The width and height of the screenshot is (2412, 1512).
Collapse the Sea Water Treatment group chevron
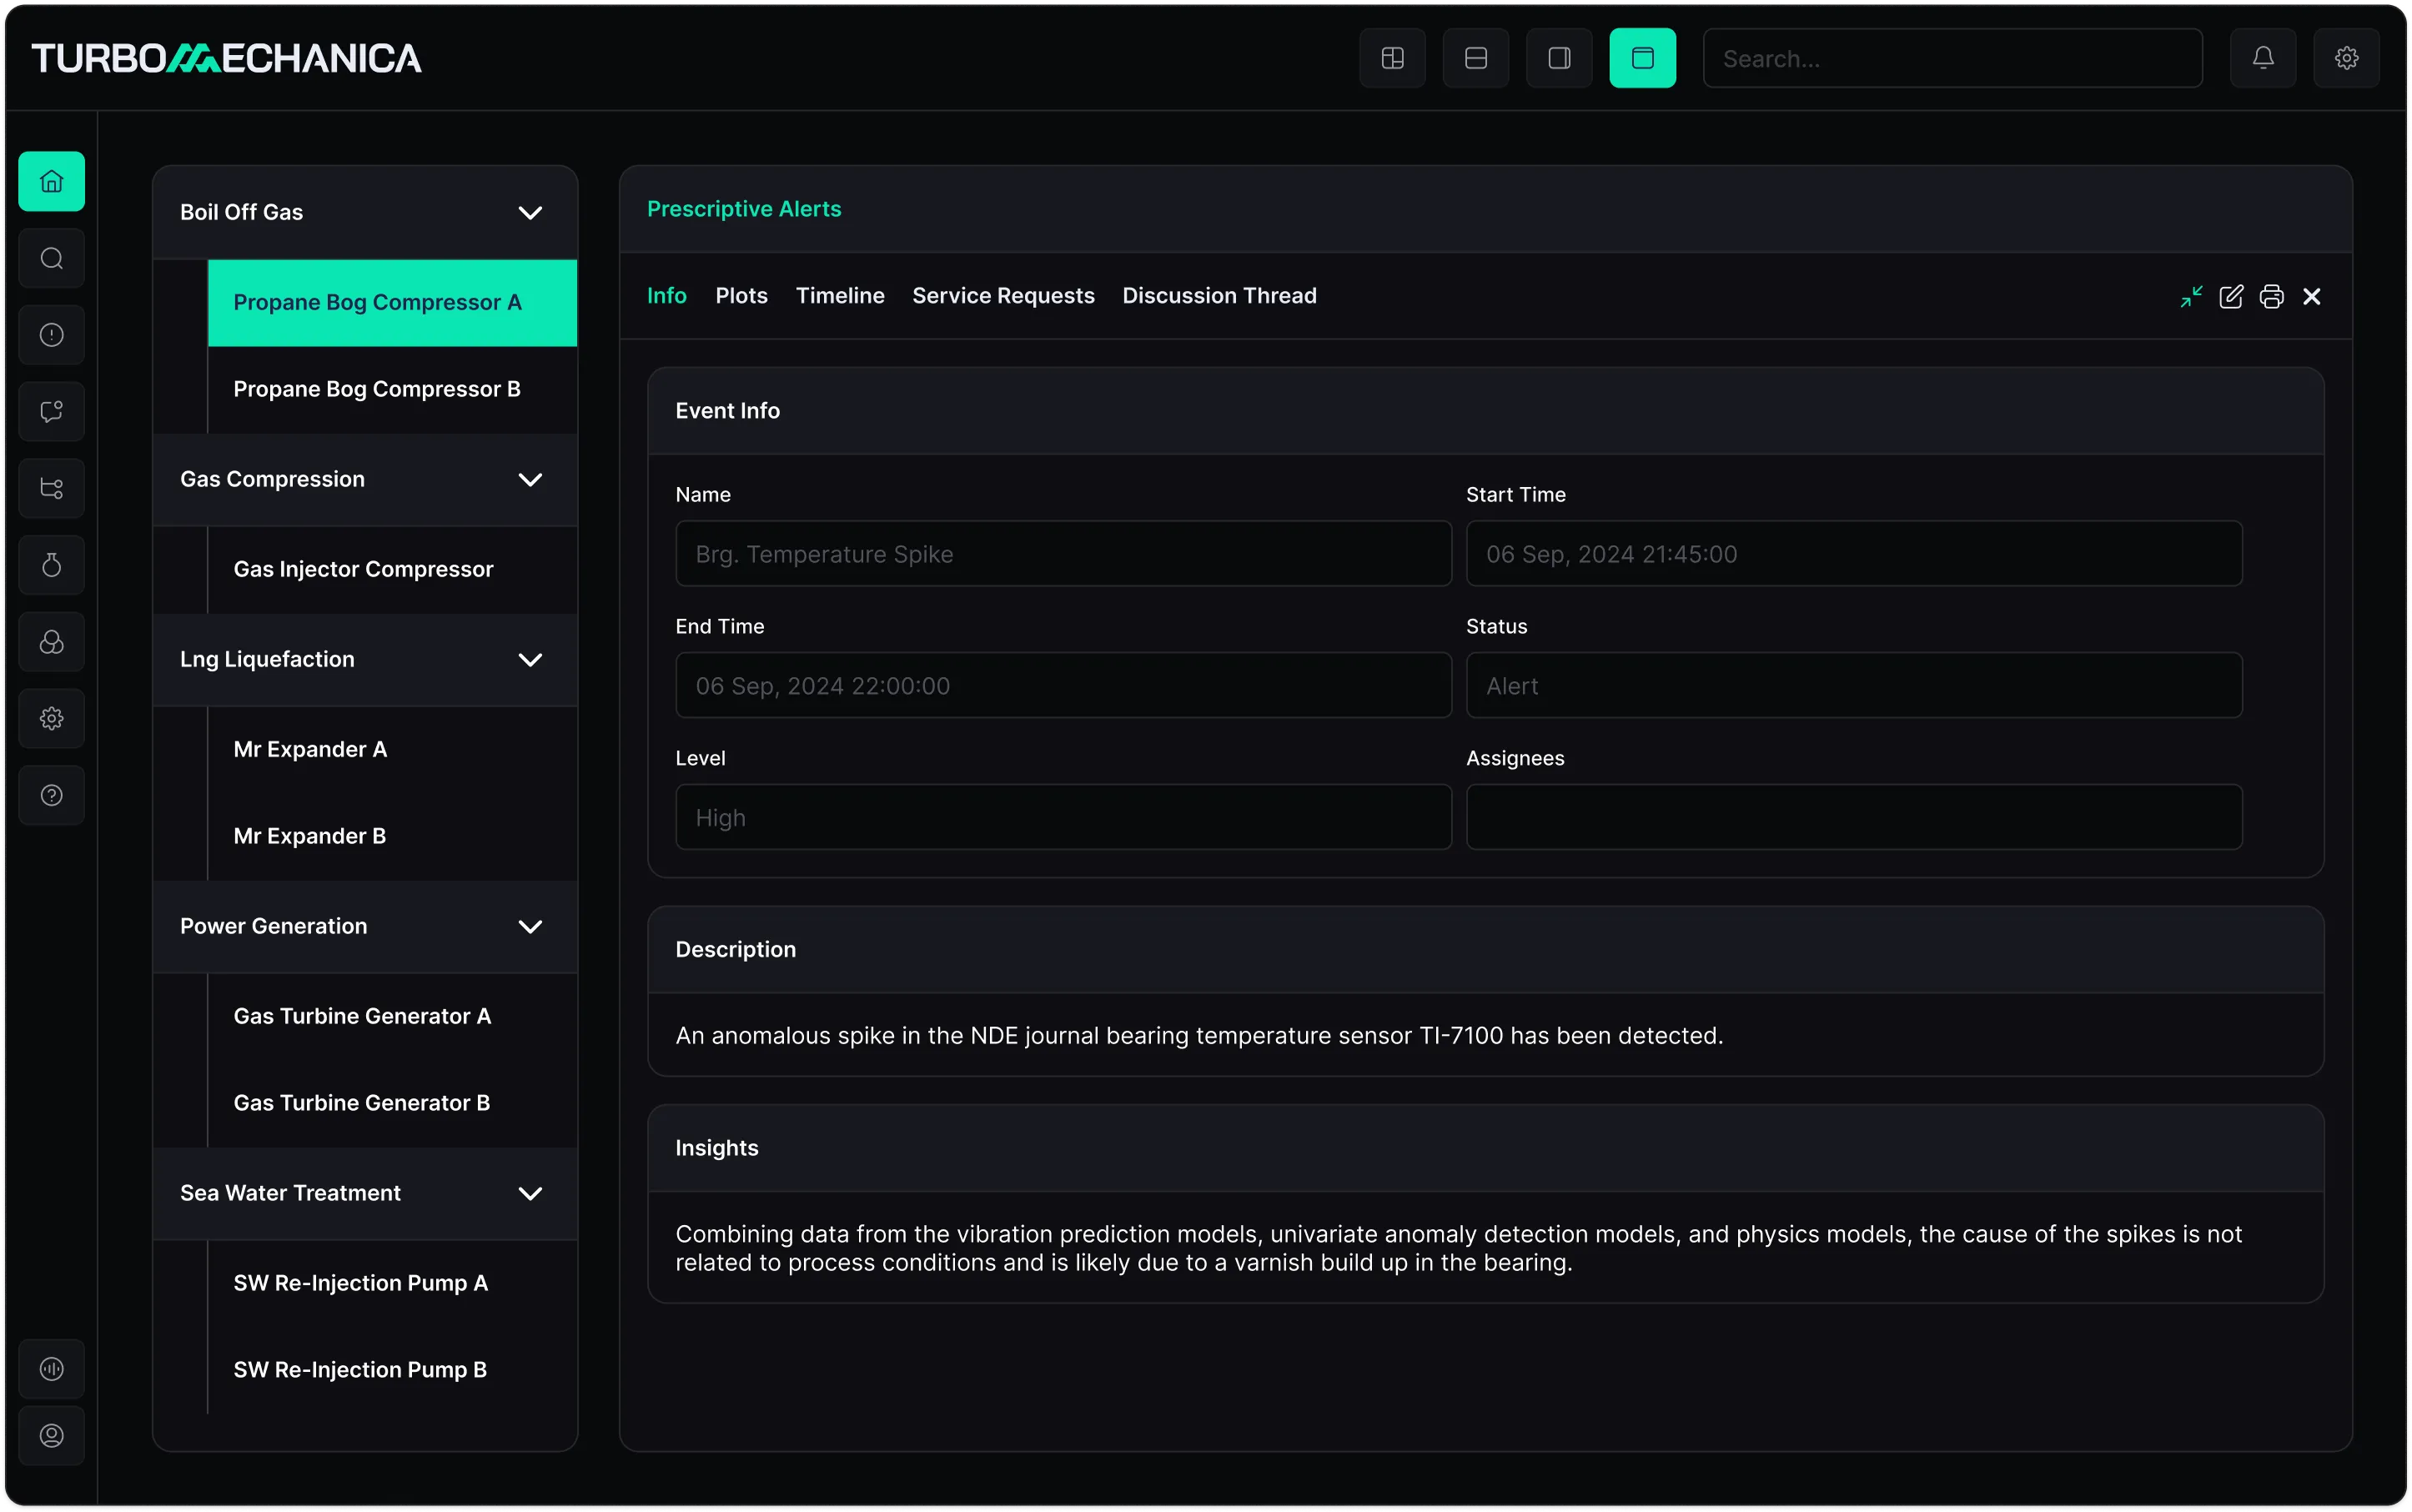tap(530, 1193)
